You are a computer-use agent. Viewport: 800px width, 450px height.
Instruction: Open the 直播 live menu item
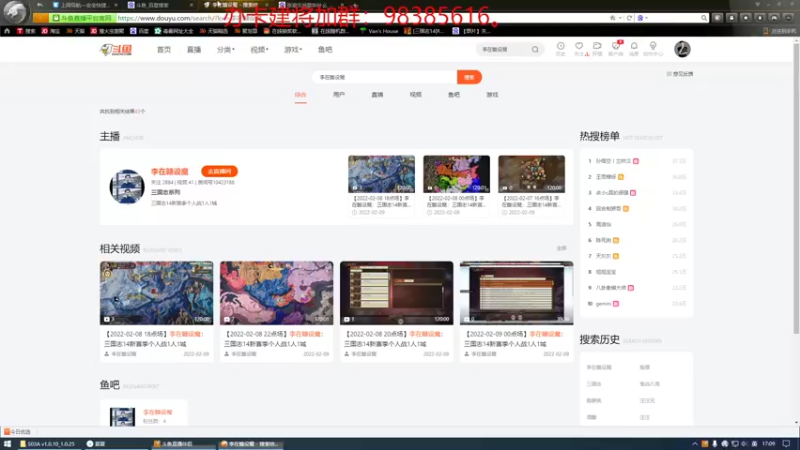point(194,49)
